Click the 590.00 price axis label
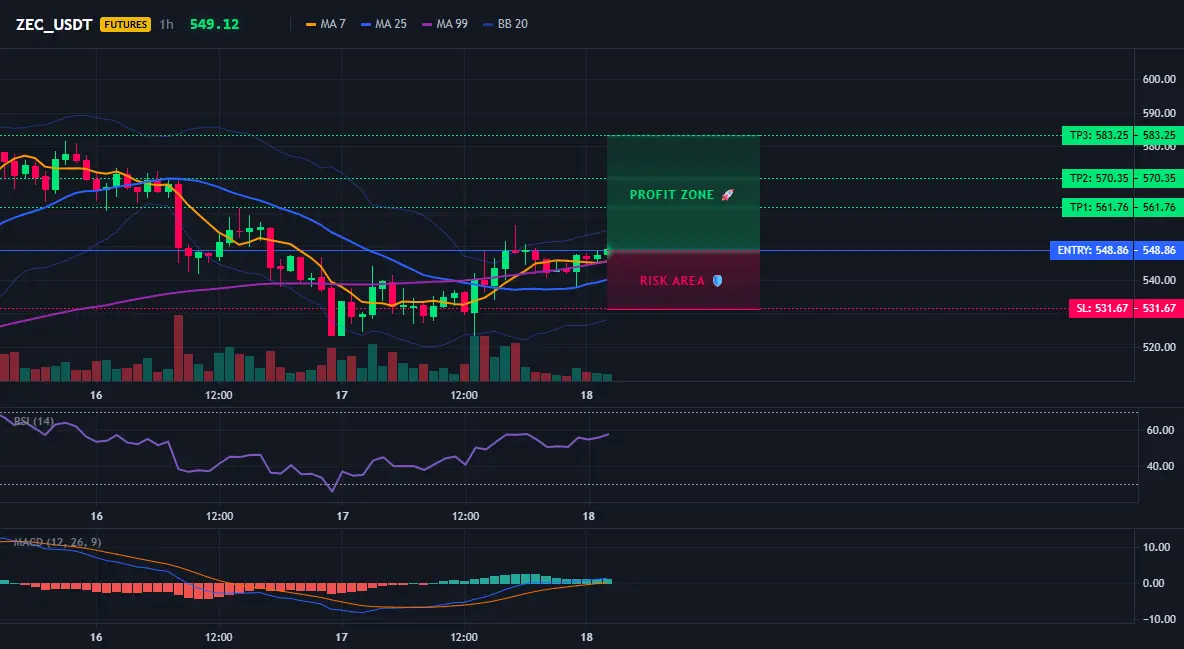This screenshot has height=649, width=1184. tap(1159, 113)
